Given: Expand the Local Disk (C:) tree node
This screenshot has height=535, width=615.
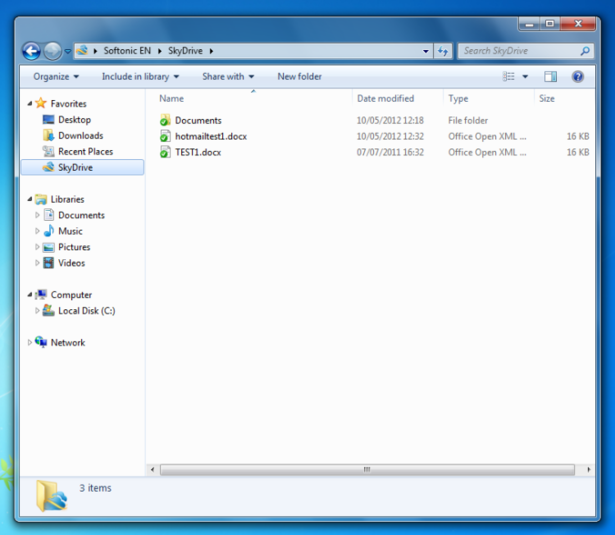Looking at the screenshot, I should pos(38,311).
